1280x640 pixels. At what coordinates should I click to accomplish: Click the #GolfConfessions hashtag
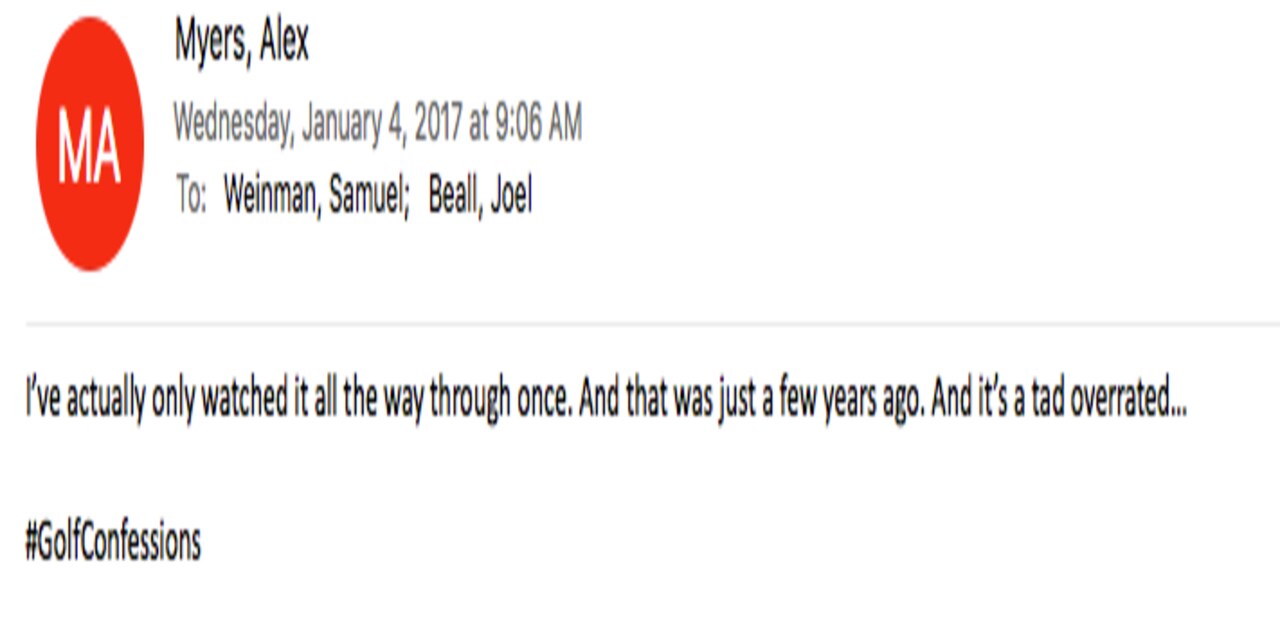click(113, 543)
